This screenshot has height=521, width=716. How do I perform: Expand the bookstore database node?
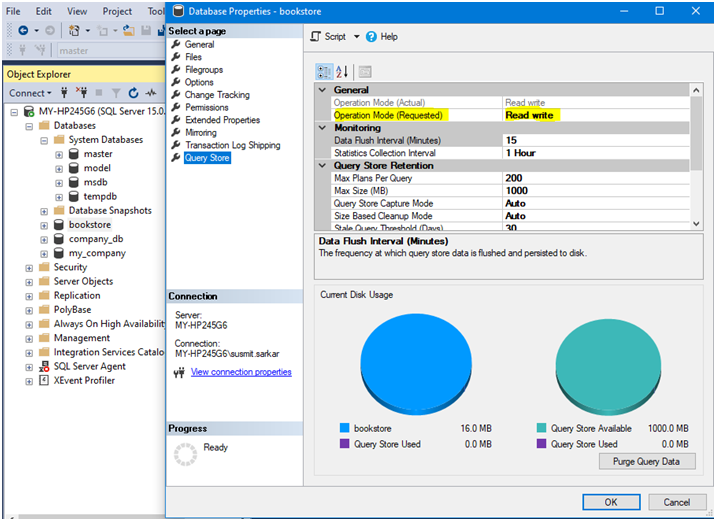(x=44, y=225)
